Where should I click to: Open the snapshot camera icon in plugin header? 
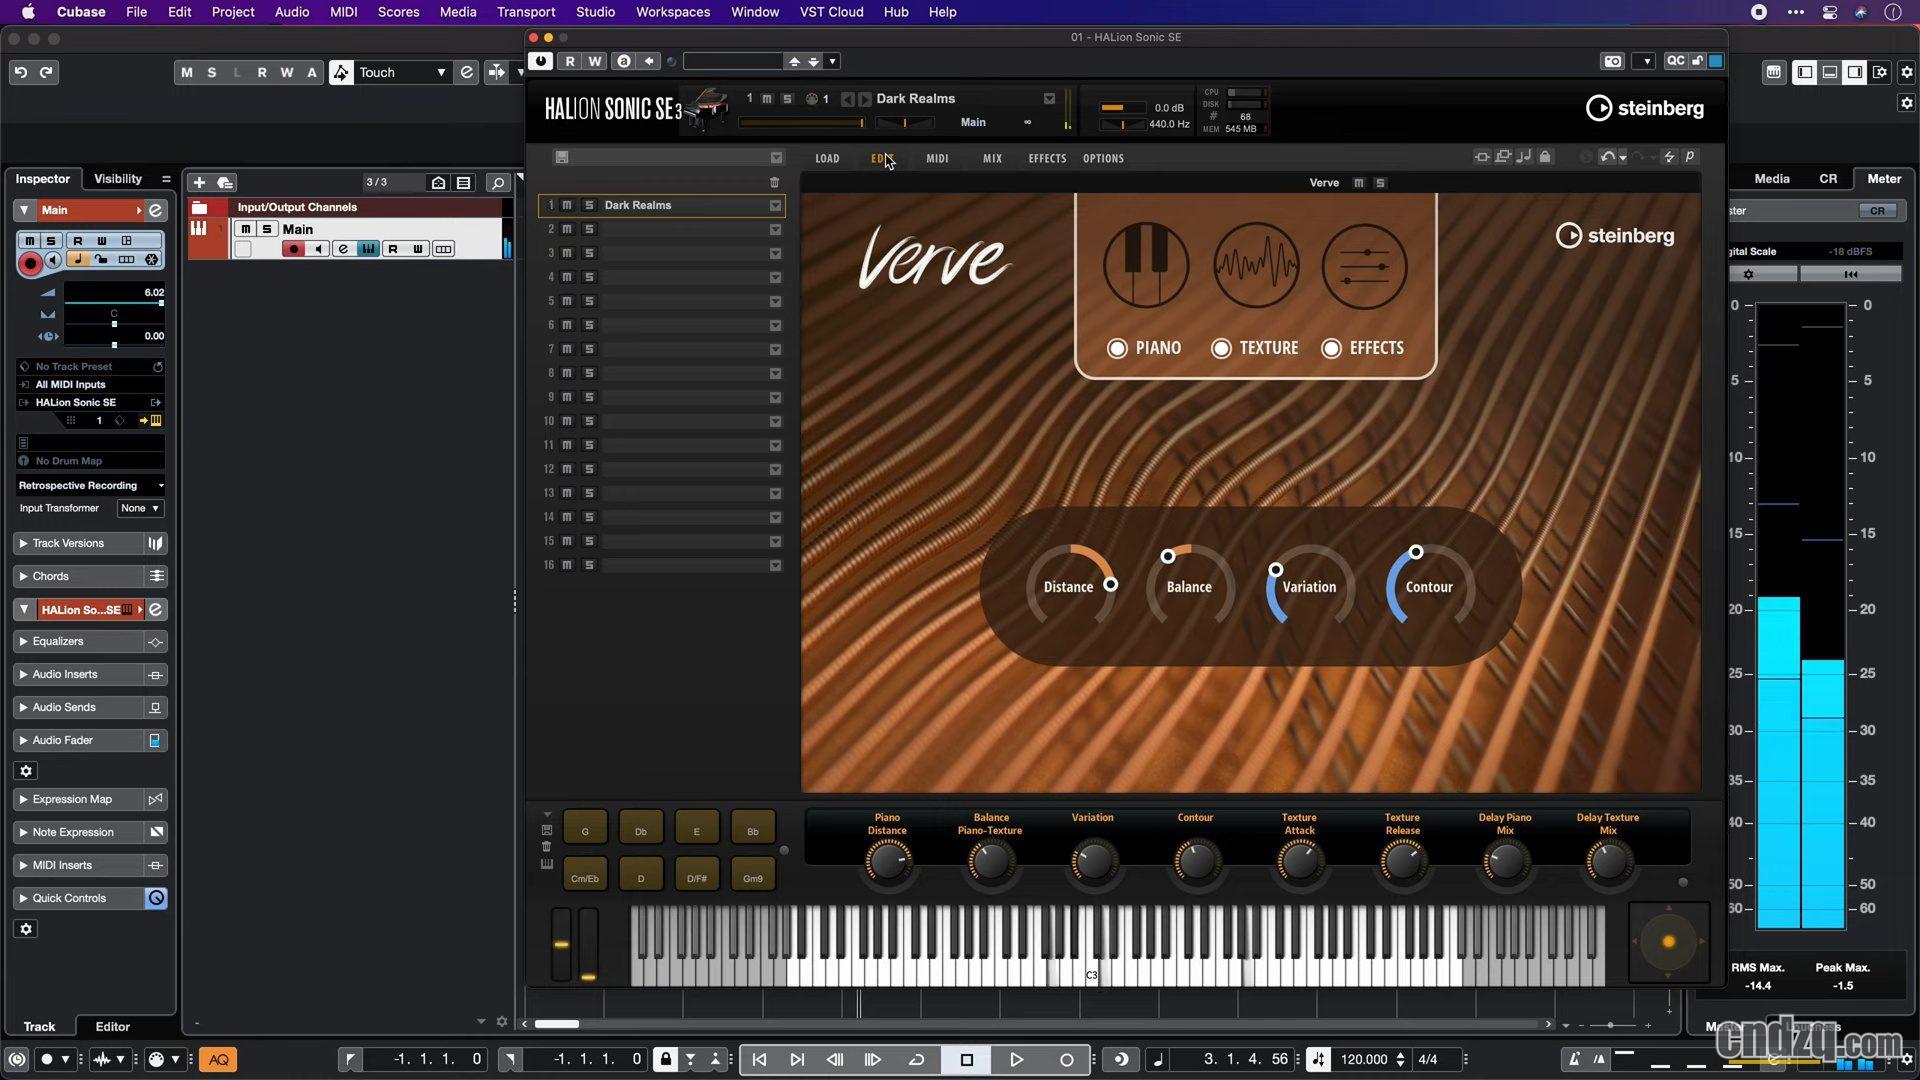click(x=1613, y=61)
